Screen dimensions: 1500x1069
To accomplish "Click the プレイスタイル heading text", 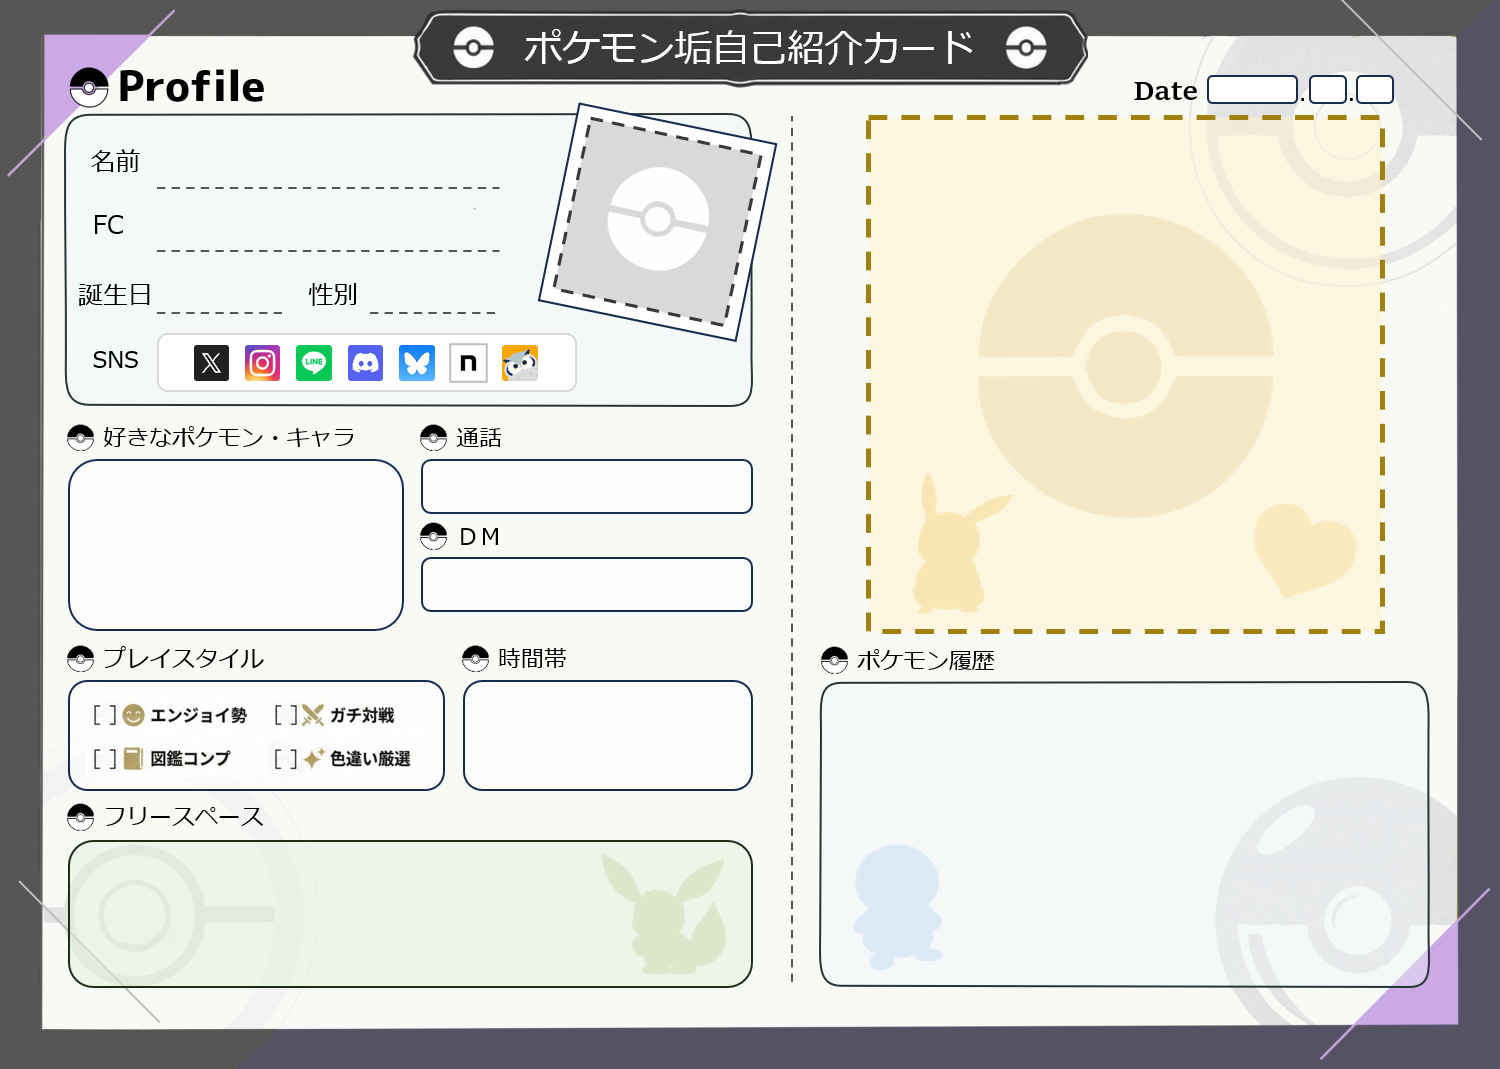I will (184, 659).
